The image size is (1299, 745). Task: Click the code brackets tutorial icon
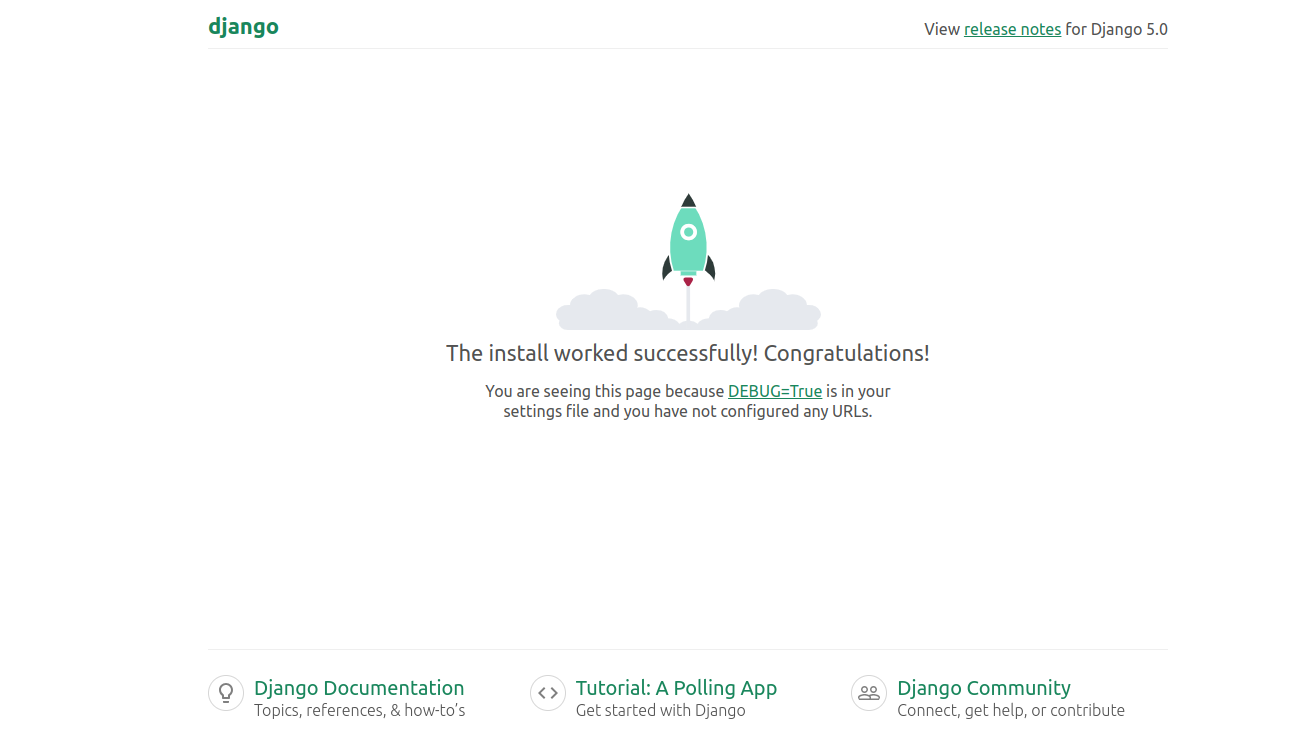(x=548, y=693)
